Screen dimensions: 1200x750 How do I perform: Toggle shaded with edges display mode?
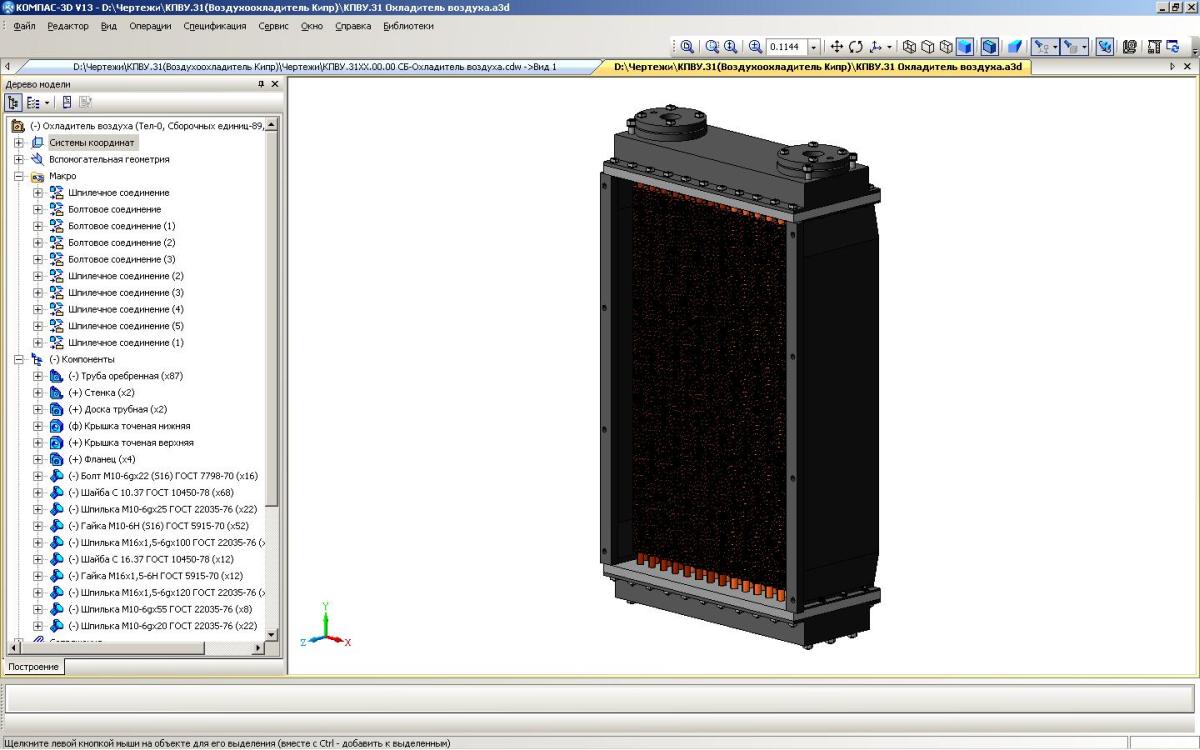(989, 47)
